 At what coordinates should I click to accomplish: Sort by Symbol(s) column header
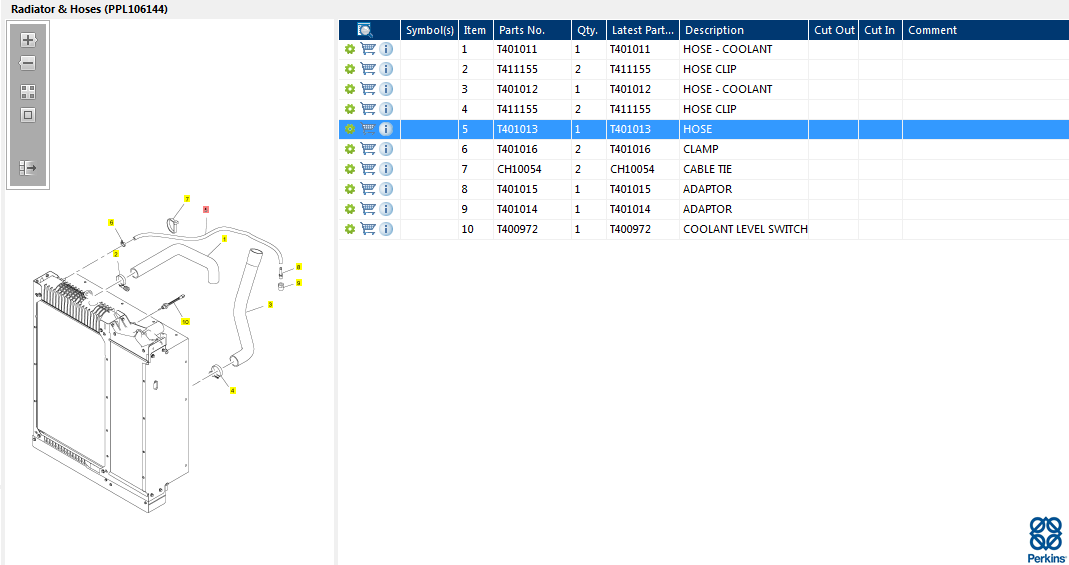coord(430,30)
